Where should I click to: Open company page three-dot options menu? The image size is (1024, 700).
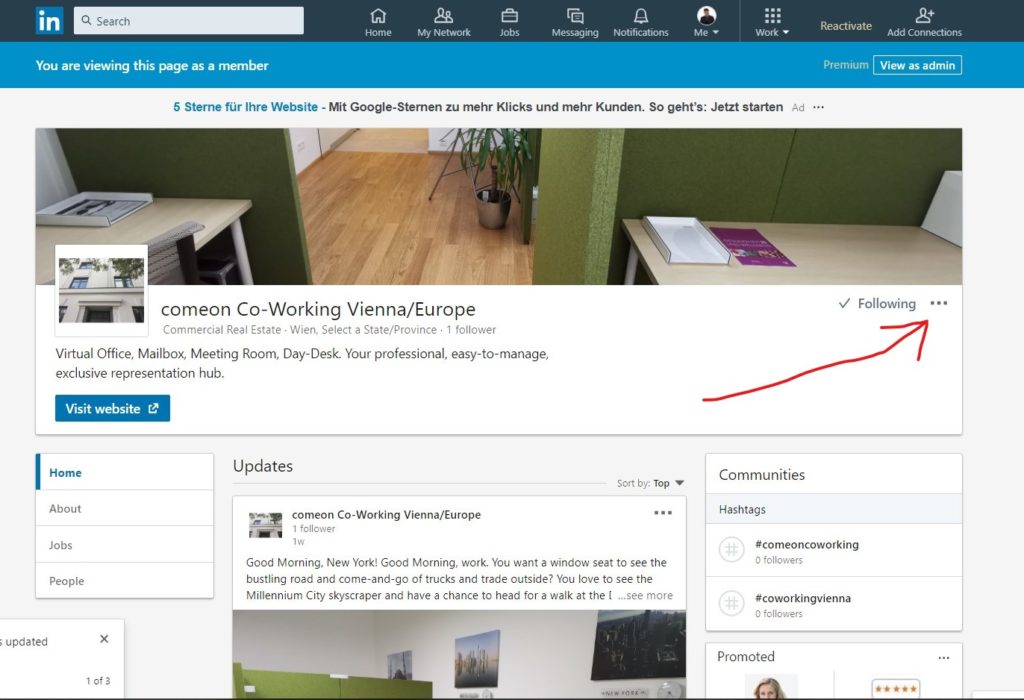(x=938, y=303)
